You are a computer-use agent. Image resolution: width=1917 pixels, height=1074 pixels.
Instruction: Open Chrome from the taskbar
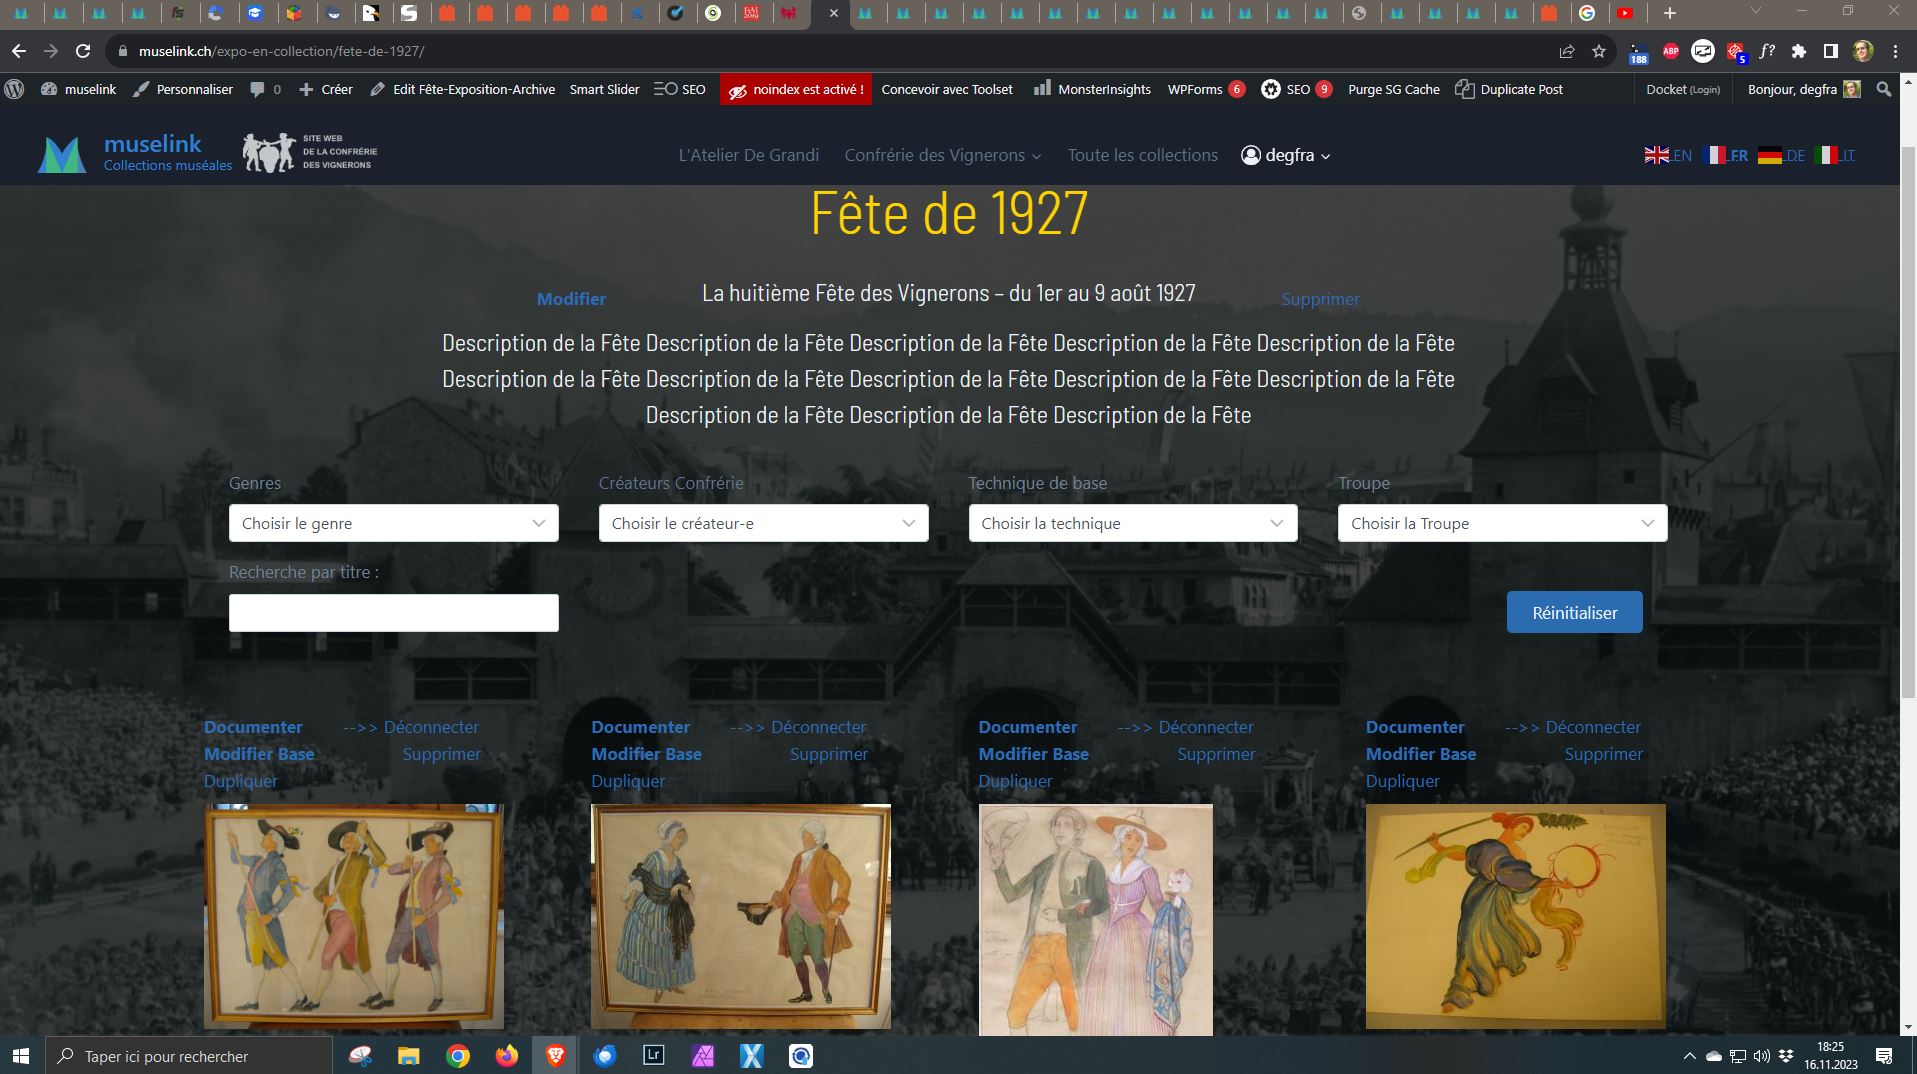[x=458, y=1056]
